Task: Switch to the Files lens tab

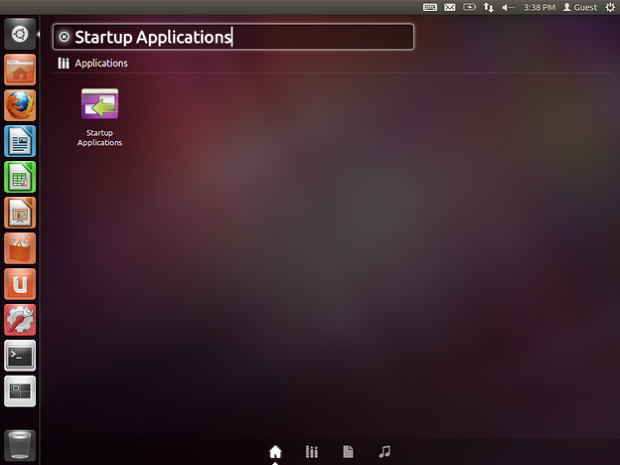Action: (x=348, y=452)
